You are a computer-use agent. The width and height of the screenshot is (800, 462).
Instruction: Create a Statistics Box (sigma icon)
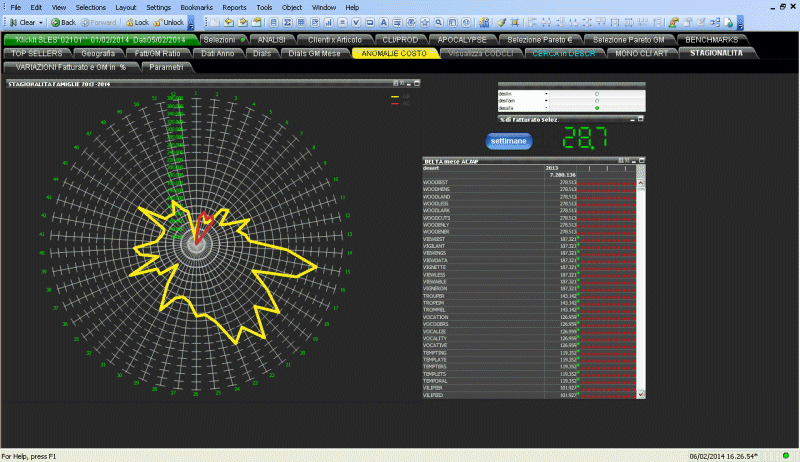(287, 22)
